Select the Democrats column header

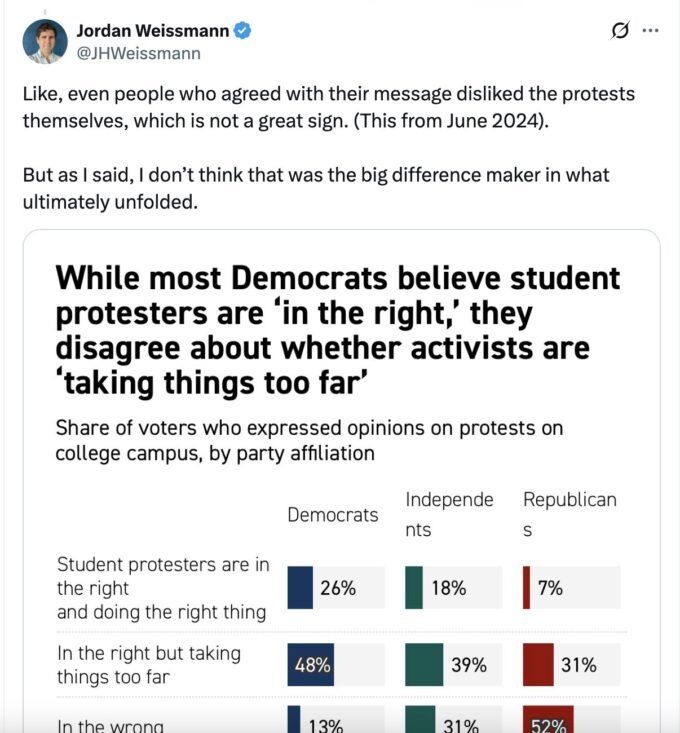332,514
